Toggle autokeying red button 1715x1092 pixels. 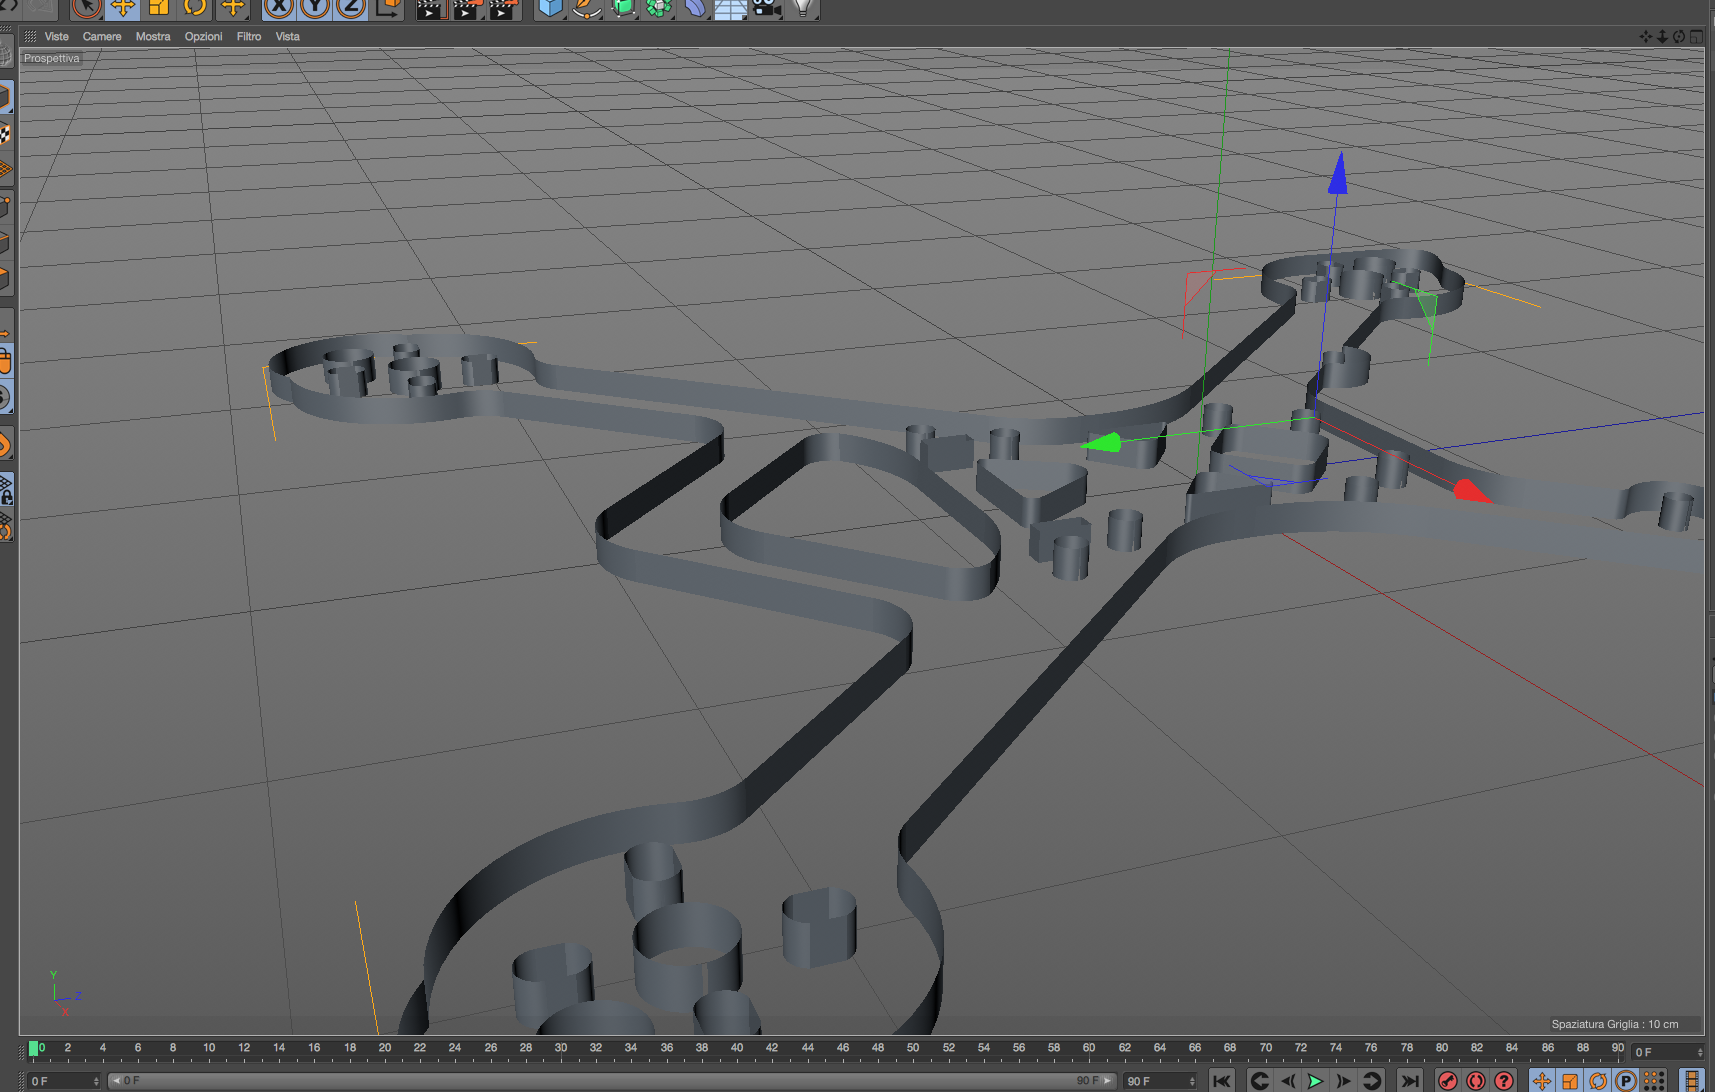coord(1476,1081)
